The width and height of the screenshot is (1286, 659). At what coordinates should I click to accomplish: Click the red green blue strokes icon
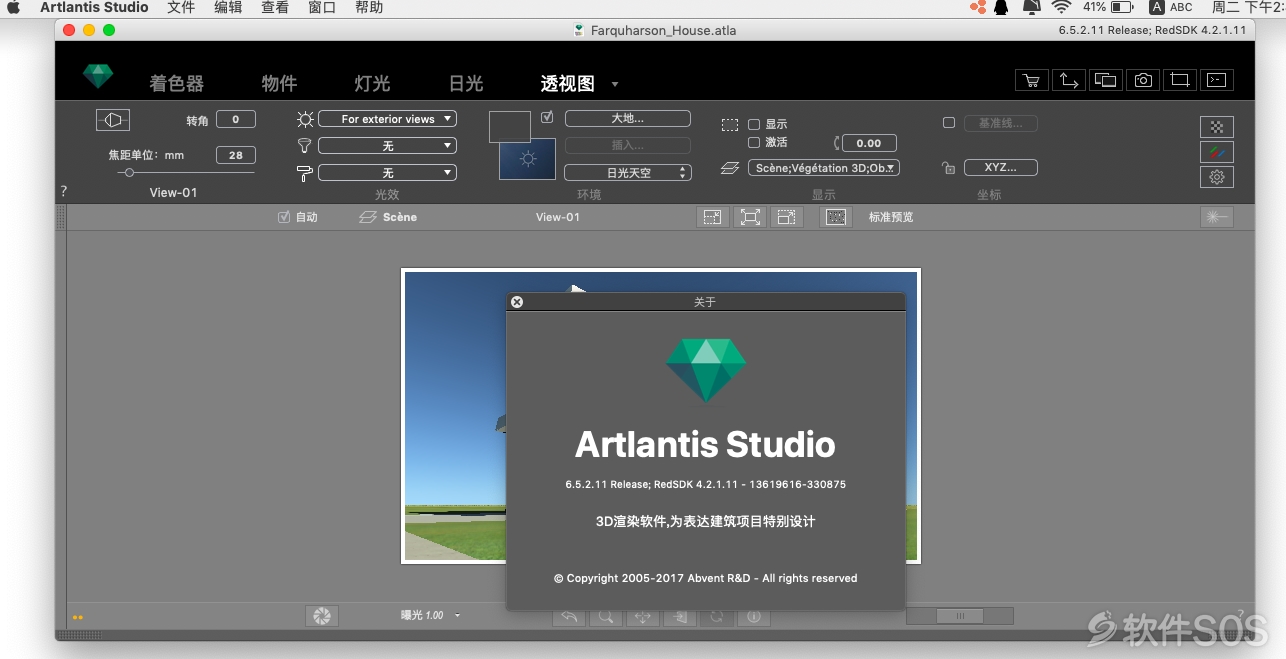(x=1217, y=152)
